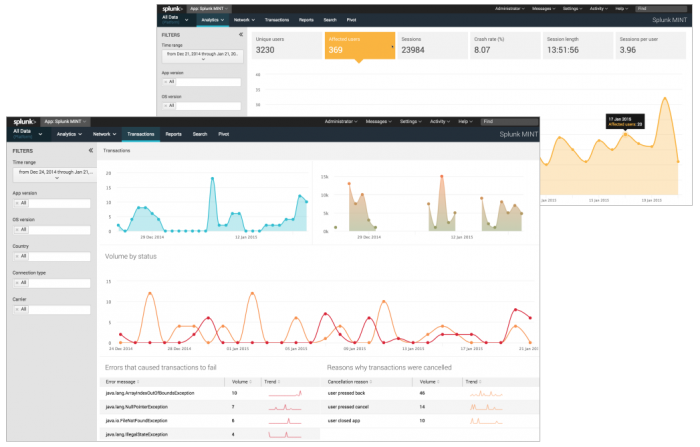Sort the table by Cancellation reason column
Image resolution: width=700 pixels, height=447 pixels.
350,382
